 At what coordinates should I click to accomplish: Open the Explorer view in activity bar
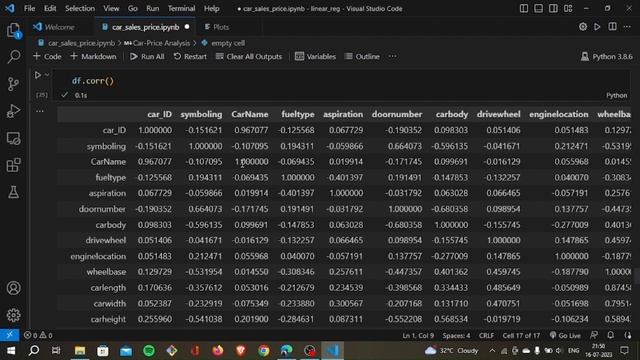click(13, 31)
